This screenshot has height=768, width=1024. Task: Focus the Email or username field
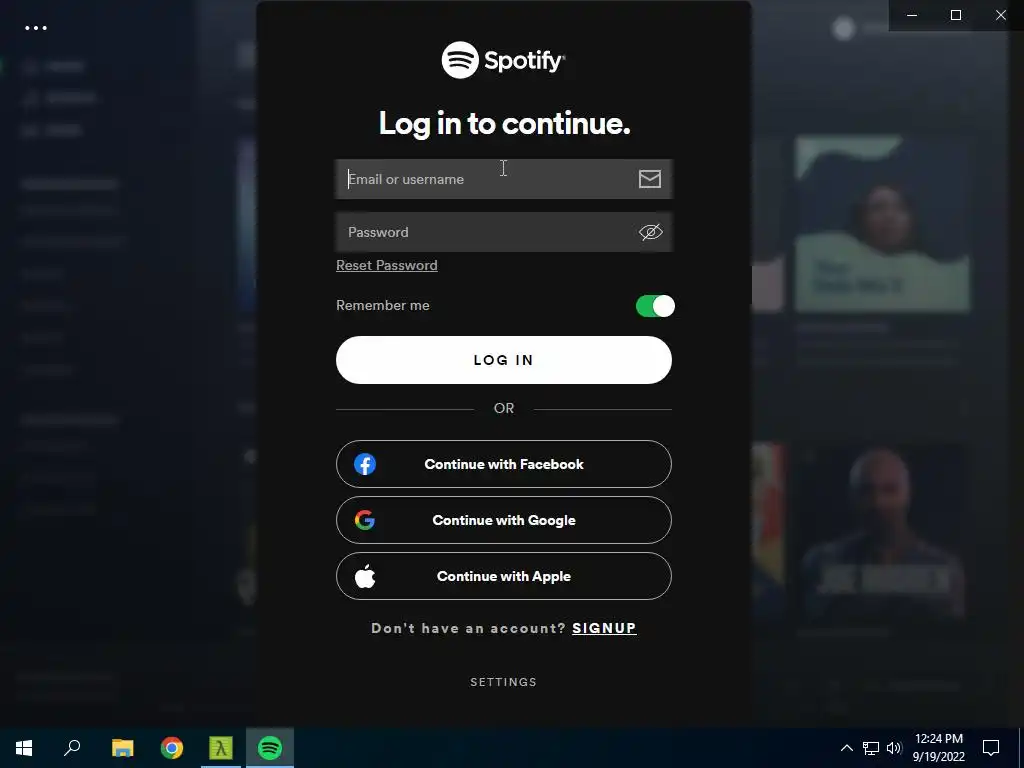[x=504, y=179]
